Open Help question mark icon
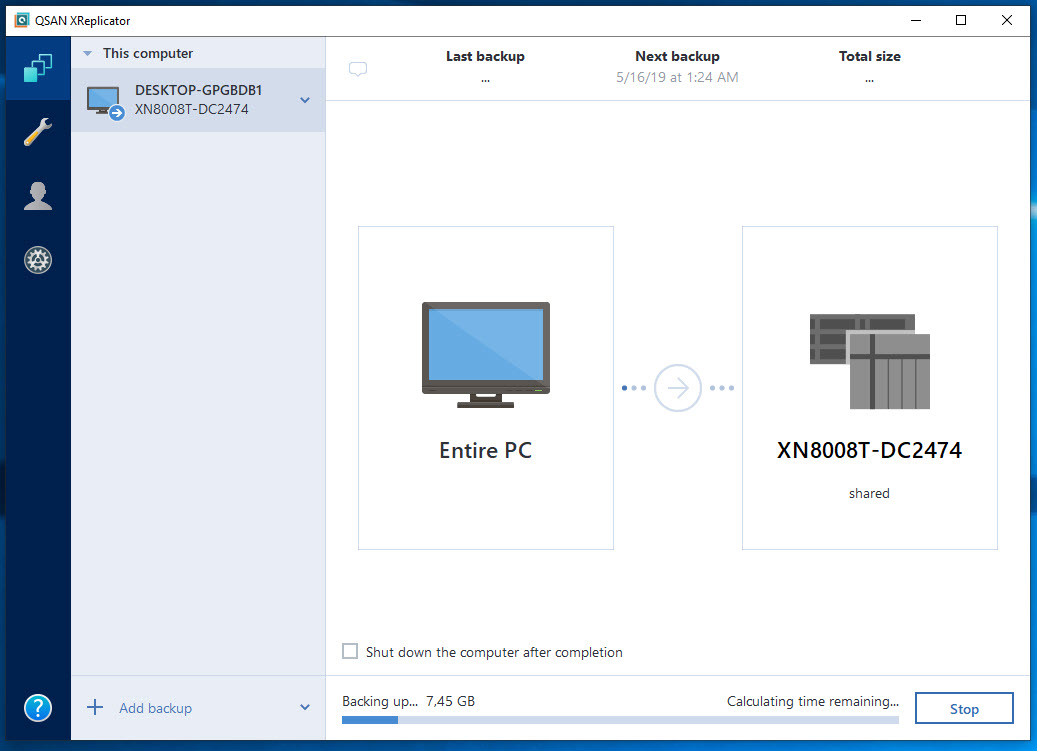Image resolution: width=1037 pixels, height=751 pixels. [38, 708]
